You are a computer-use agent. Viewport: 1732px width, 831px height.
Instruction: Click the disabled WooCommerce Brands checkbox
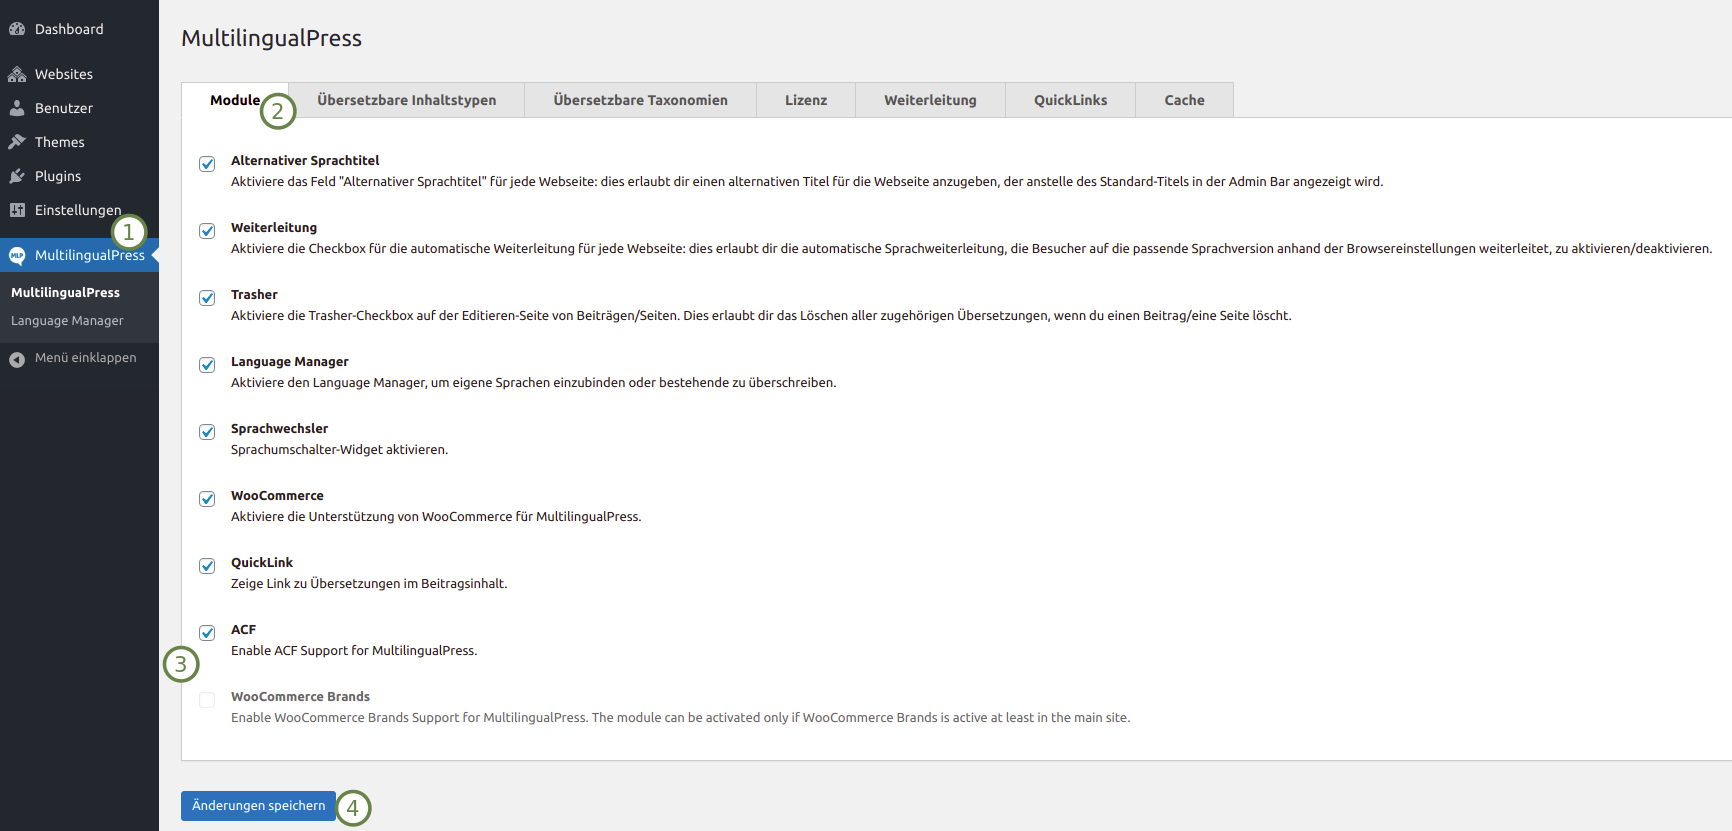tap(207, 700)
